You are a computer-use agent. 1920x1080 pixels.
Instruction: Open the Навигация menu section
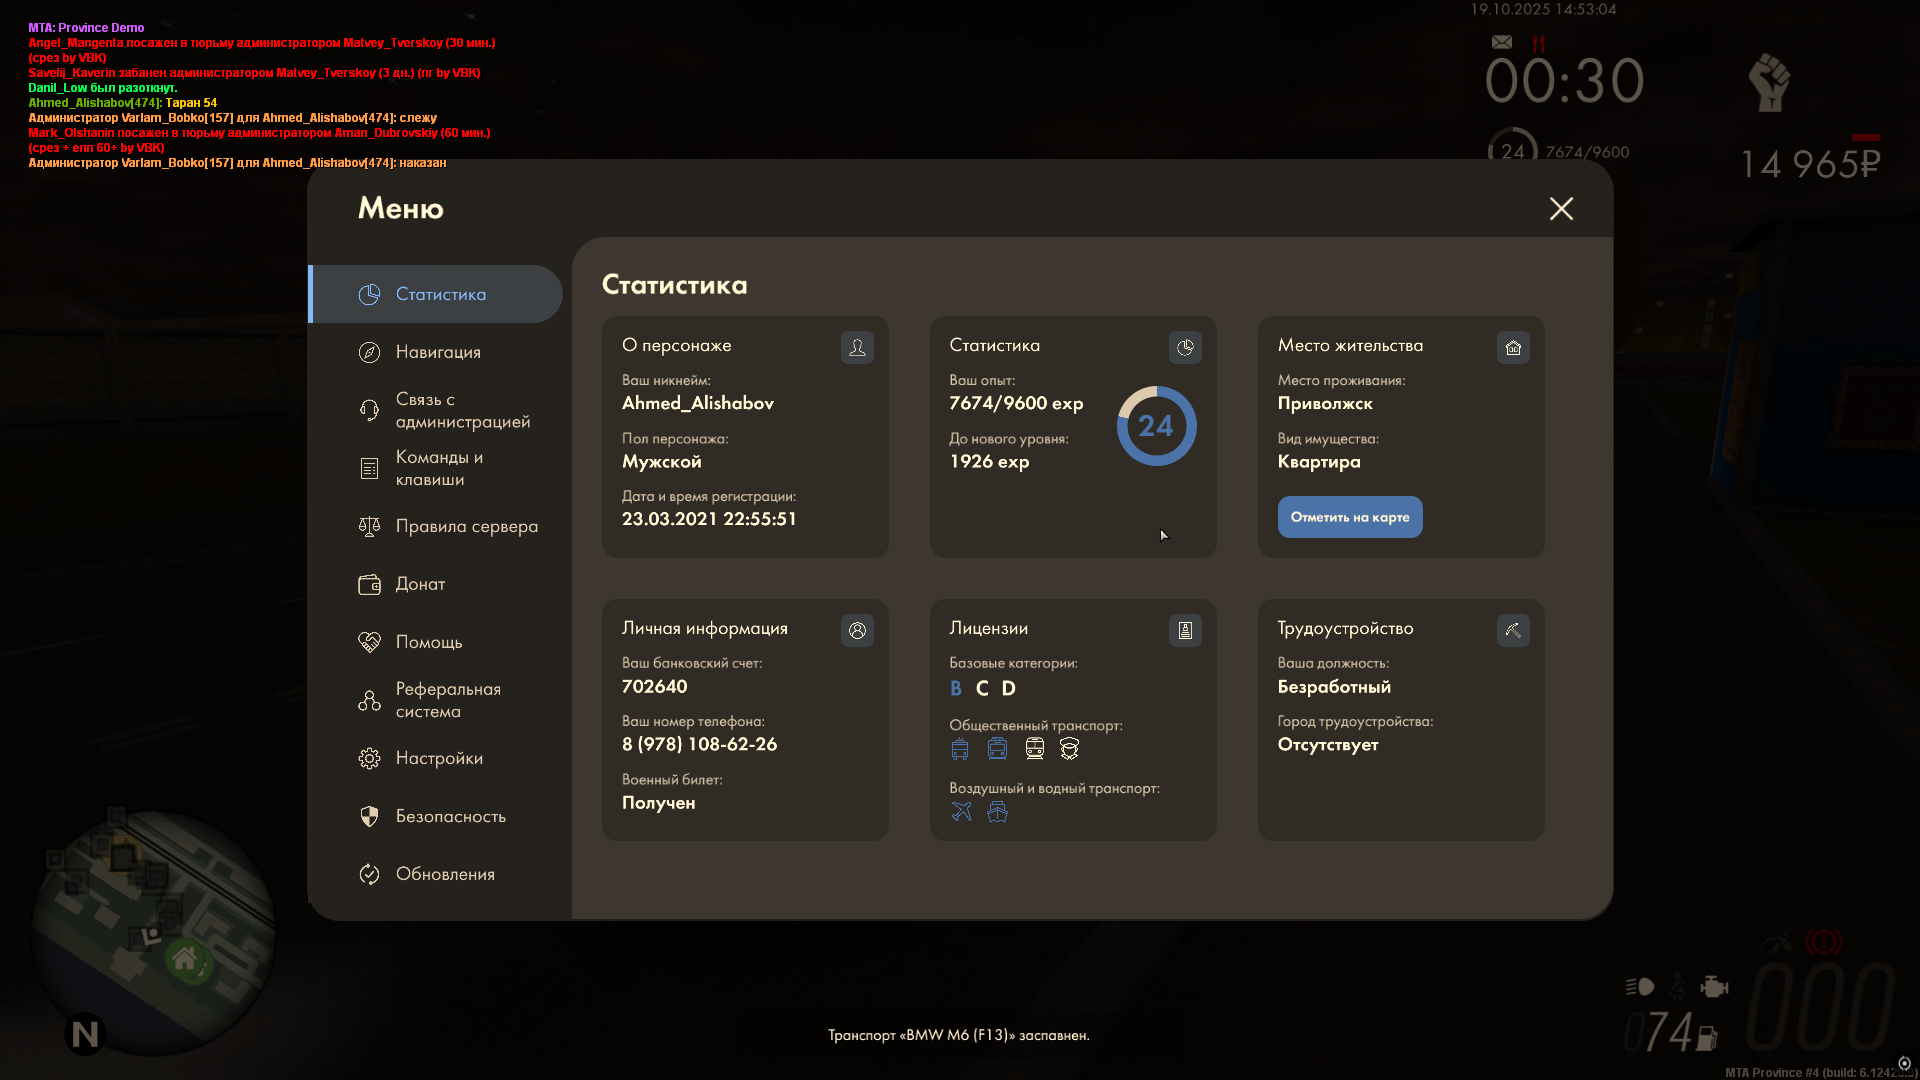click(438, 352)
